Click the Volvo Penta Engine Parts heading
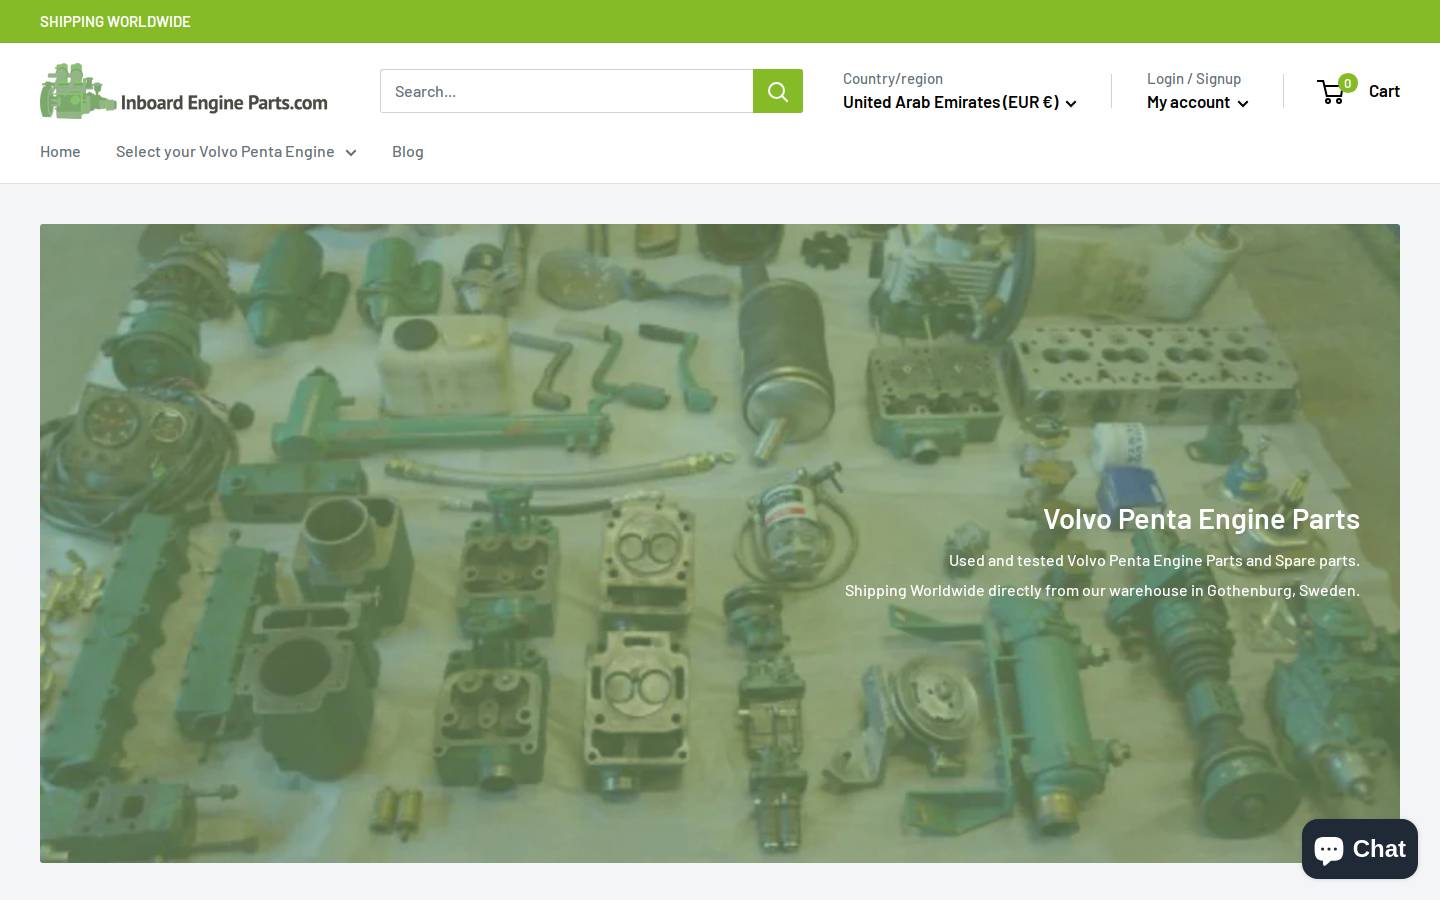This screenshot has width=1440, height=900. pos(1201,518)
